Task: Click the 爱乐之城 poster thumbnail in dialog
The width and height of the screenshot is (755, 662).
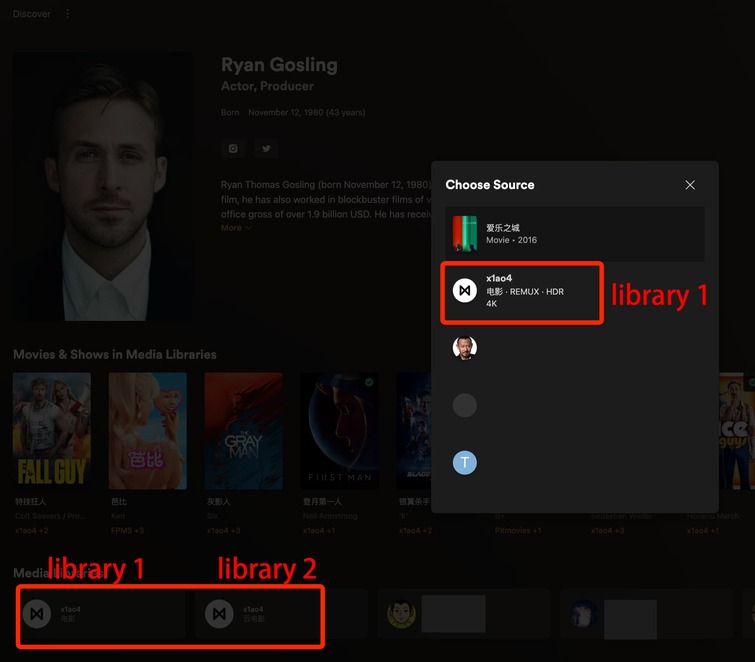Action: coord(465,234)
